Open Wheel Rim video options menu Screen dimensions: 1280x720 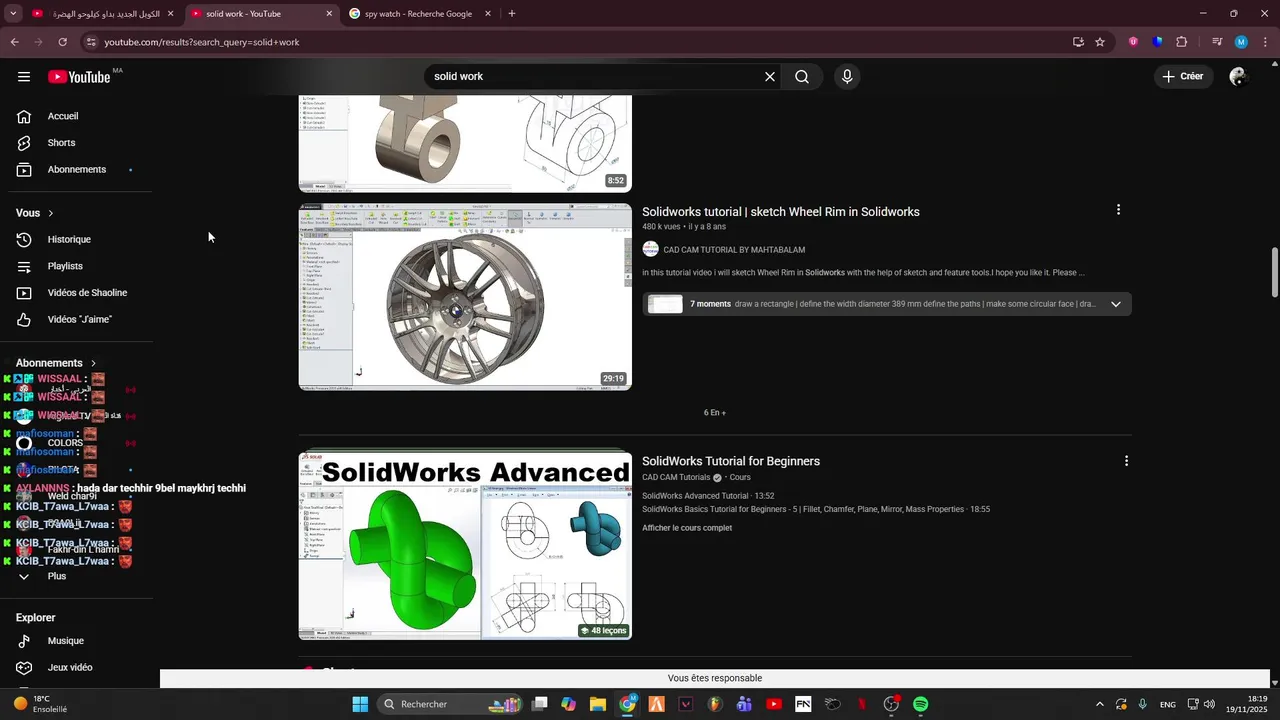1118,210
